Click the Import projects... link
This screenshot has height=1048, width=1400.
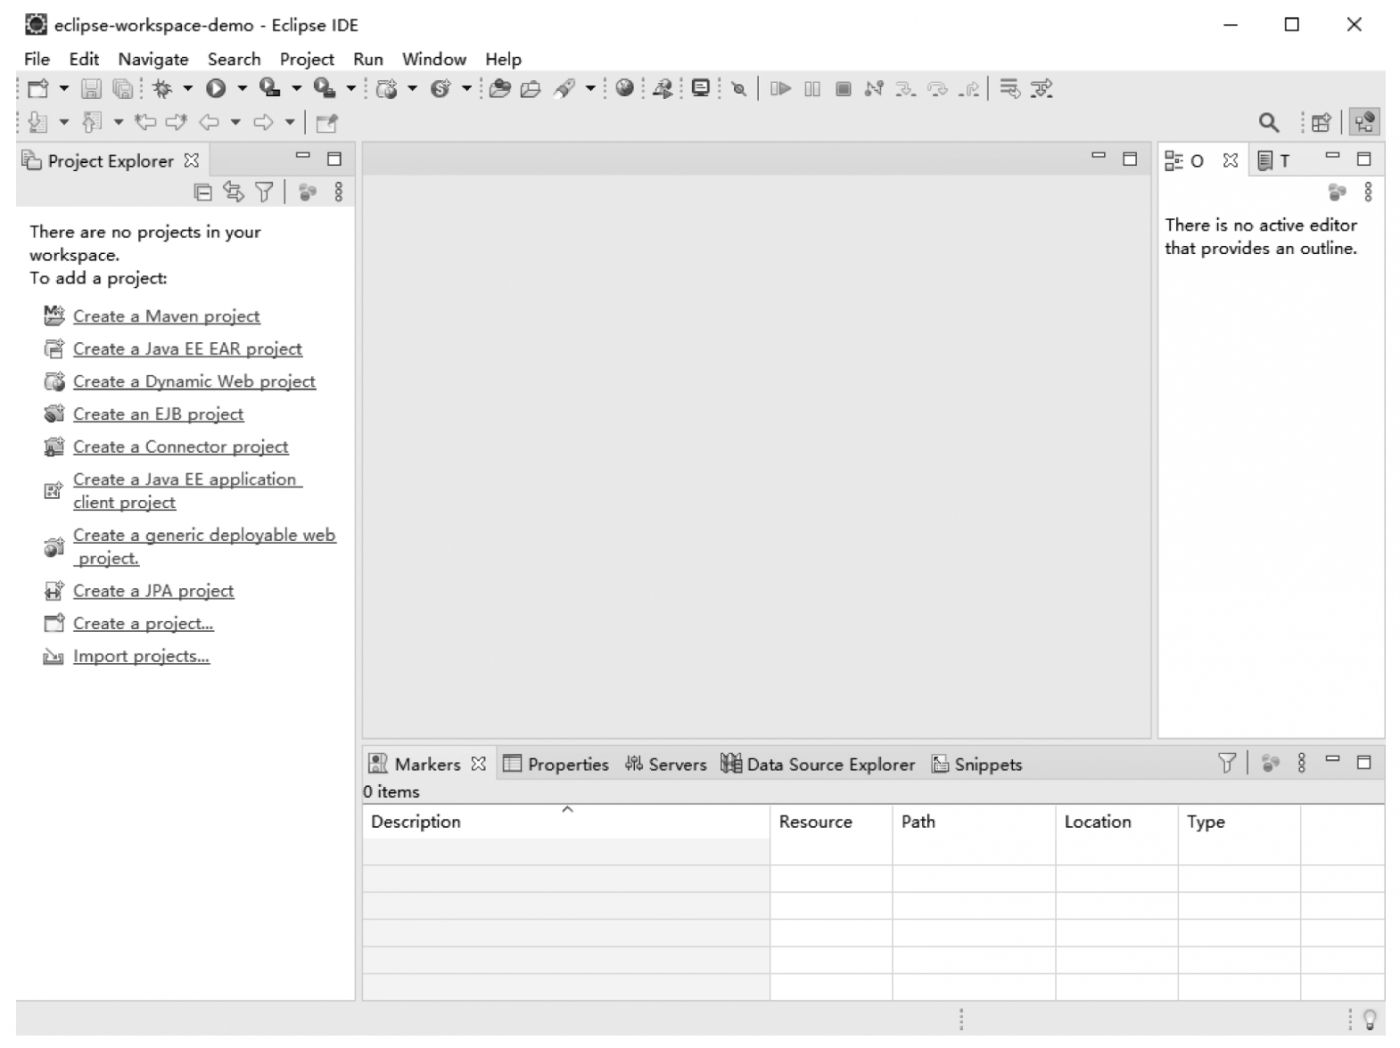tap(141, 656)
